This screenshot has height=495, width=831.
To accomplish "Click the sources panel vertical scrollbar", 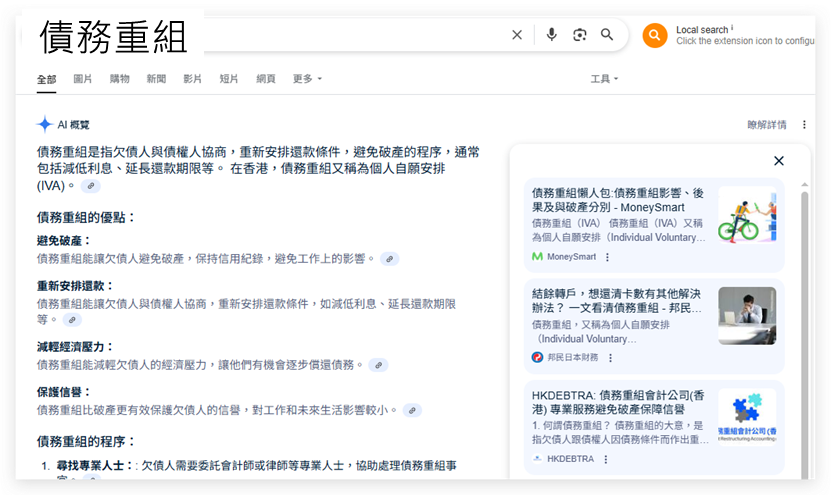I will [804, 300].
